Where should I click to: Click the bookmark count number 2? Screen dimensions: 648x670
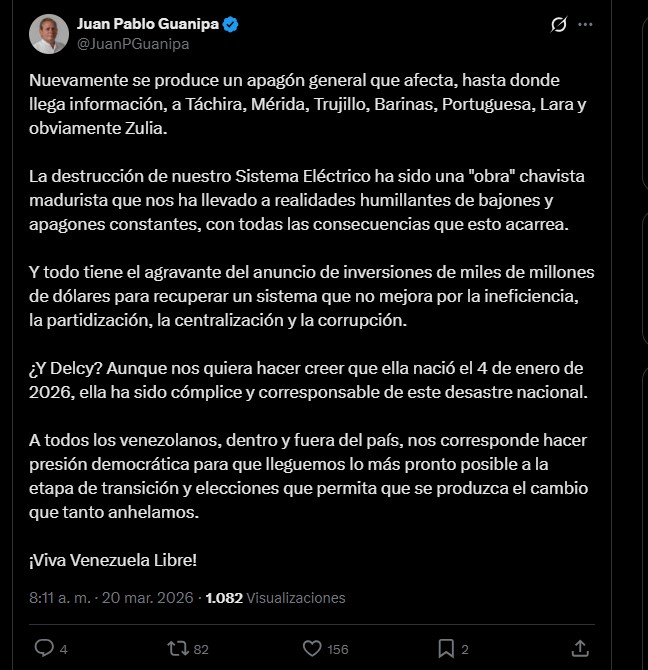pyautogui.click(x=465, y=649)
